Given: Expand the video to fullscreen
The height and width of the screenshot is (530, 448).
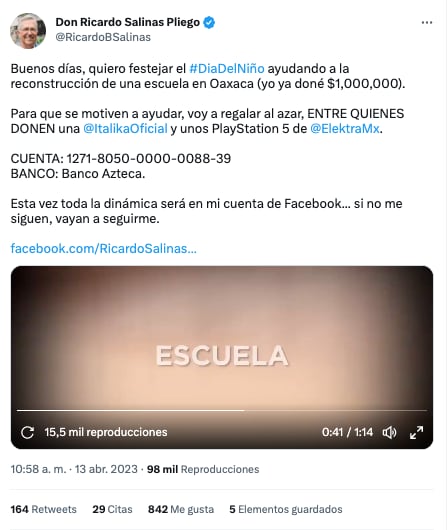Looking at the screenshot, I should coord(416,432).
